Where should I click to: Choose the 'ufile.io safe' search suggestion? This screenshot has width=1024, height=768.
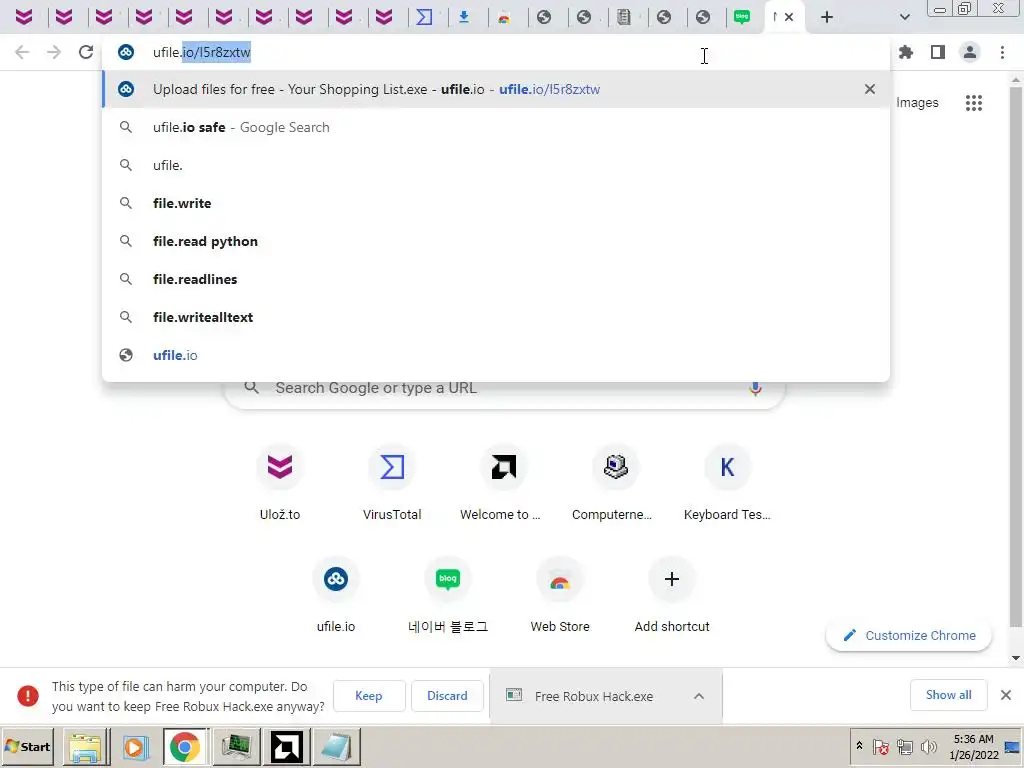pos(496,127)
